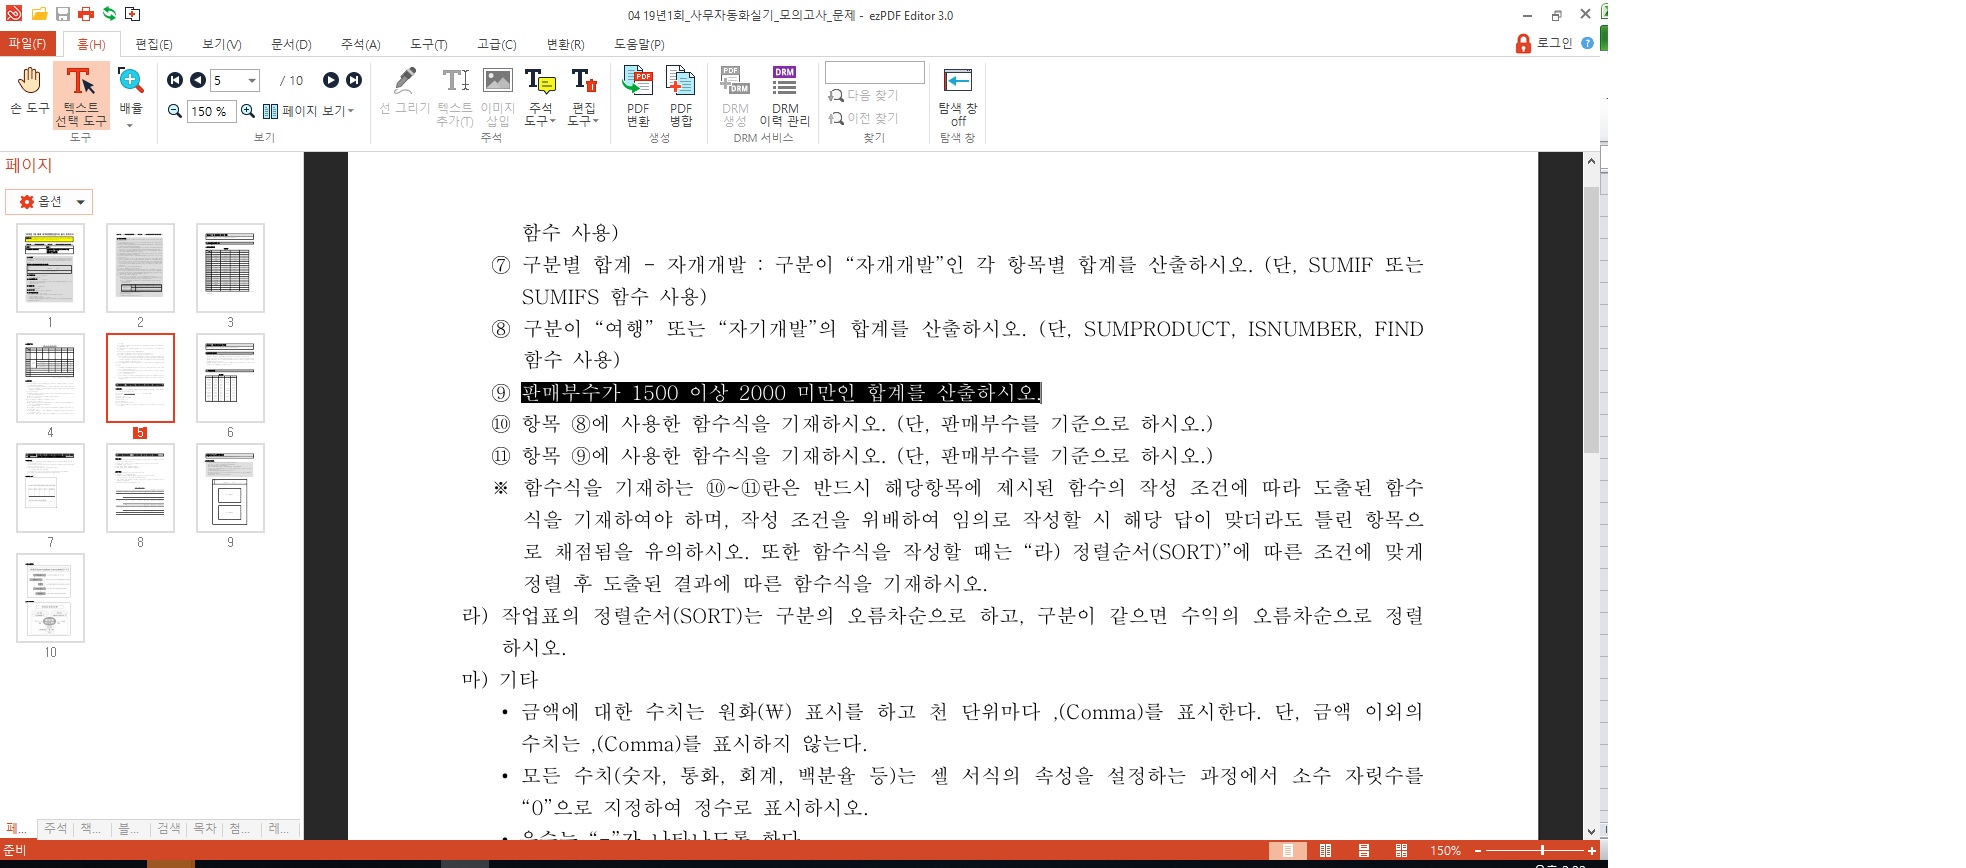This screenshot has width=1966, height=868.
Task: Switch to the 검색 search panel tab
Action: (x=168, y=828)
